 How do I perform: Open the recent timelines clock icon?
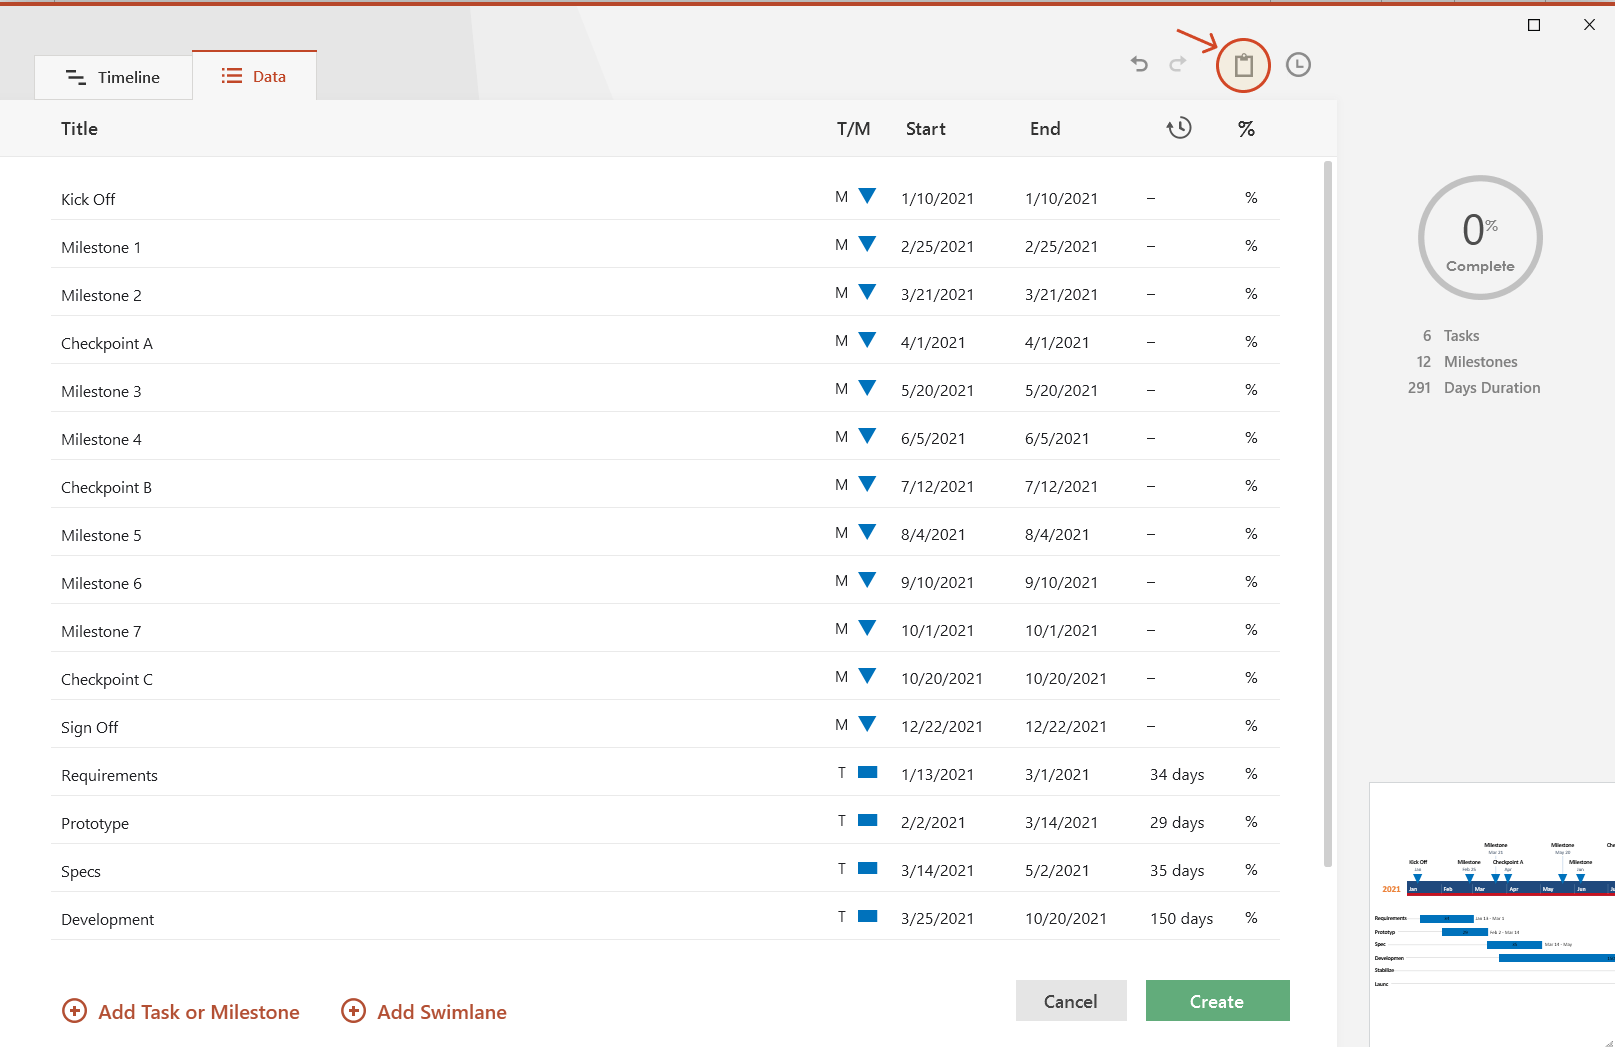pos(1298,64)
